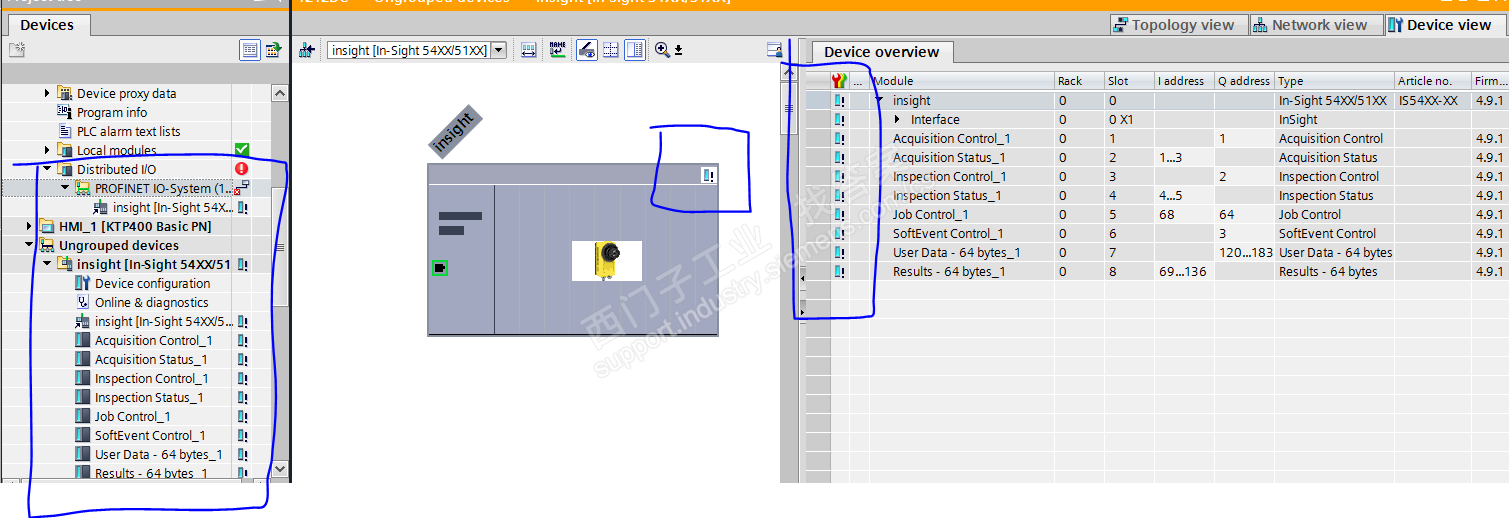The width and height of the screenshot is (1509, 518).
Task: Select User Data - 64 bytes_1 in tree
Action: pos(159,454)
